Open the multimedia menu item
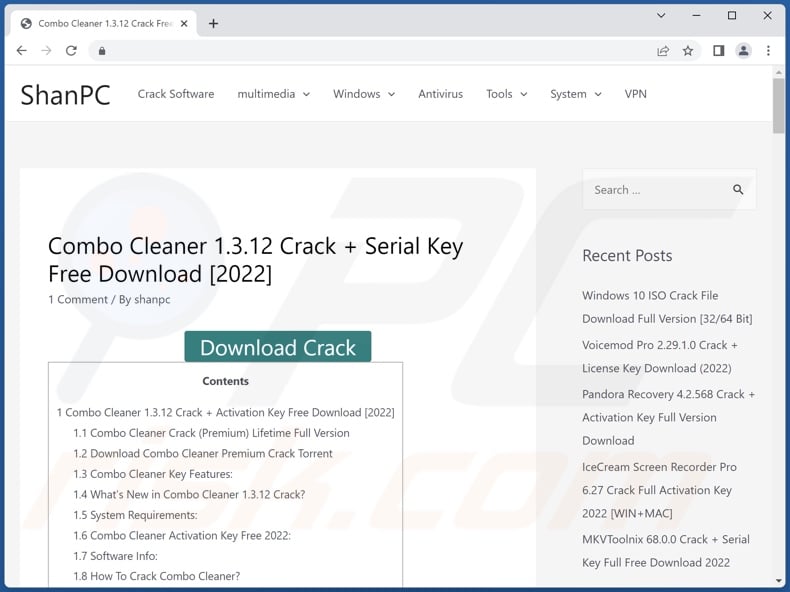Screen dimensions: 790x592 pyautogui.click(x=266, y=94)
